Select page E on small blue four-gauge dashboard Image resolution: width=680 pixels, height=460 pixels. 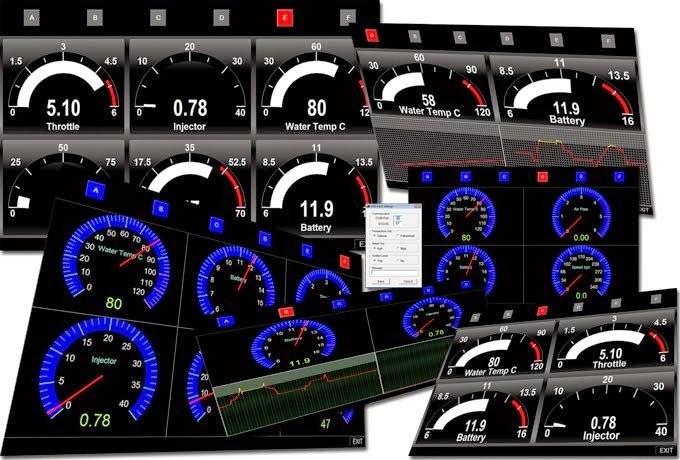click(581, 176)
